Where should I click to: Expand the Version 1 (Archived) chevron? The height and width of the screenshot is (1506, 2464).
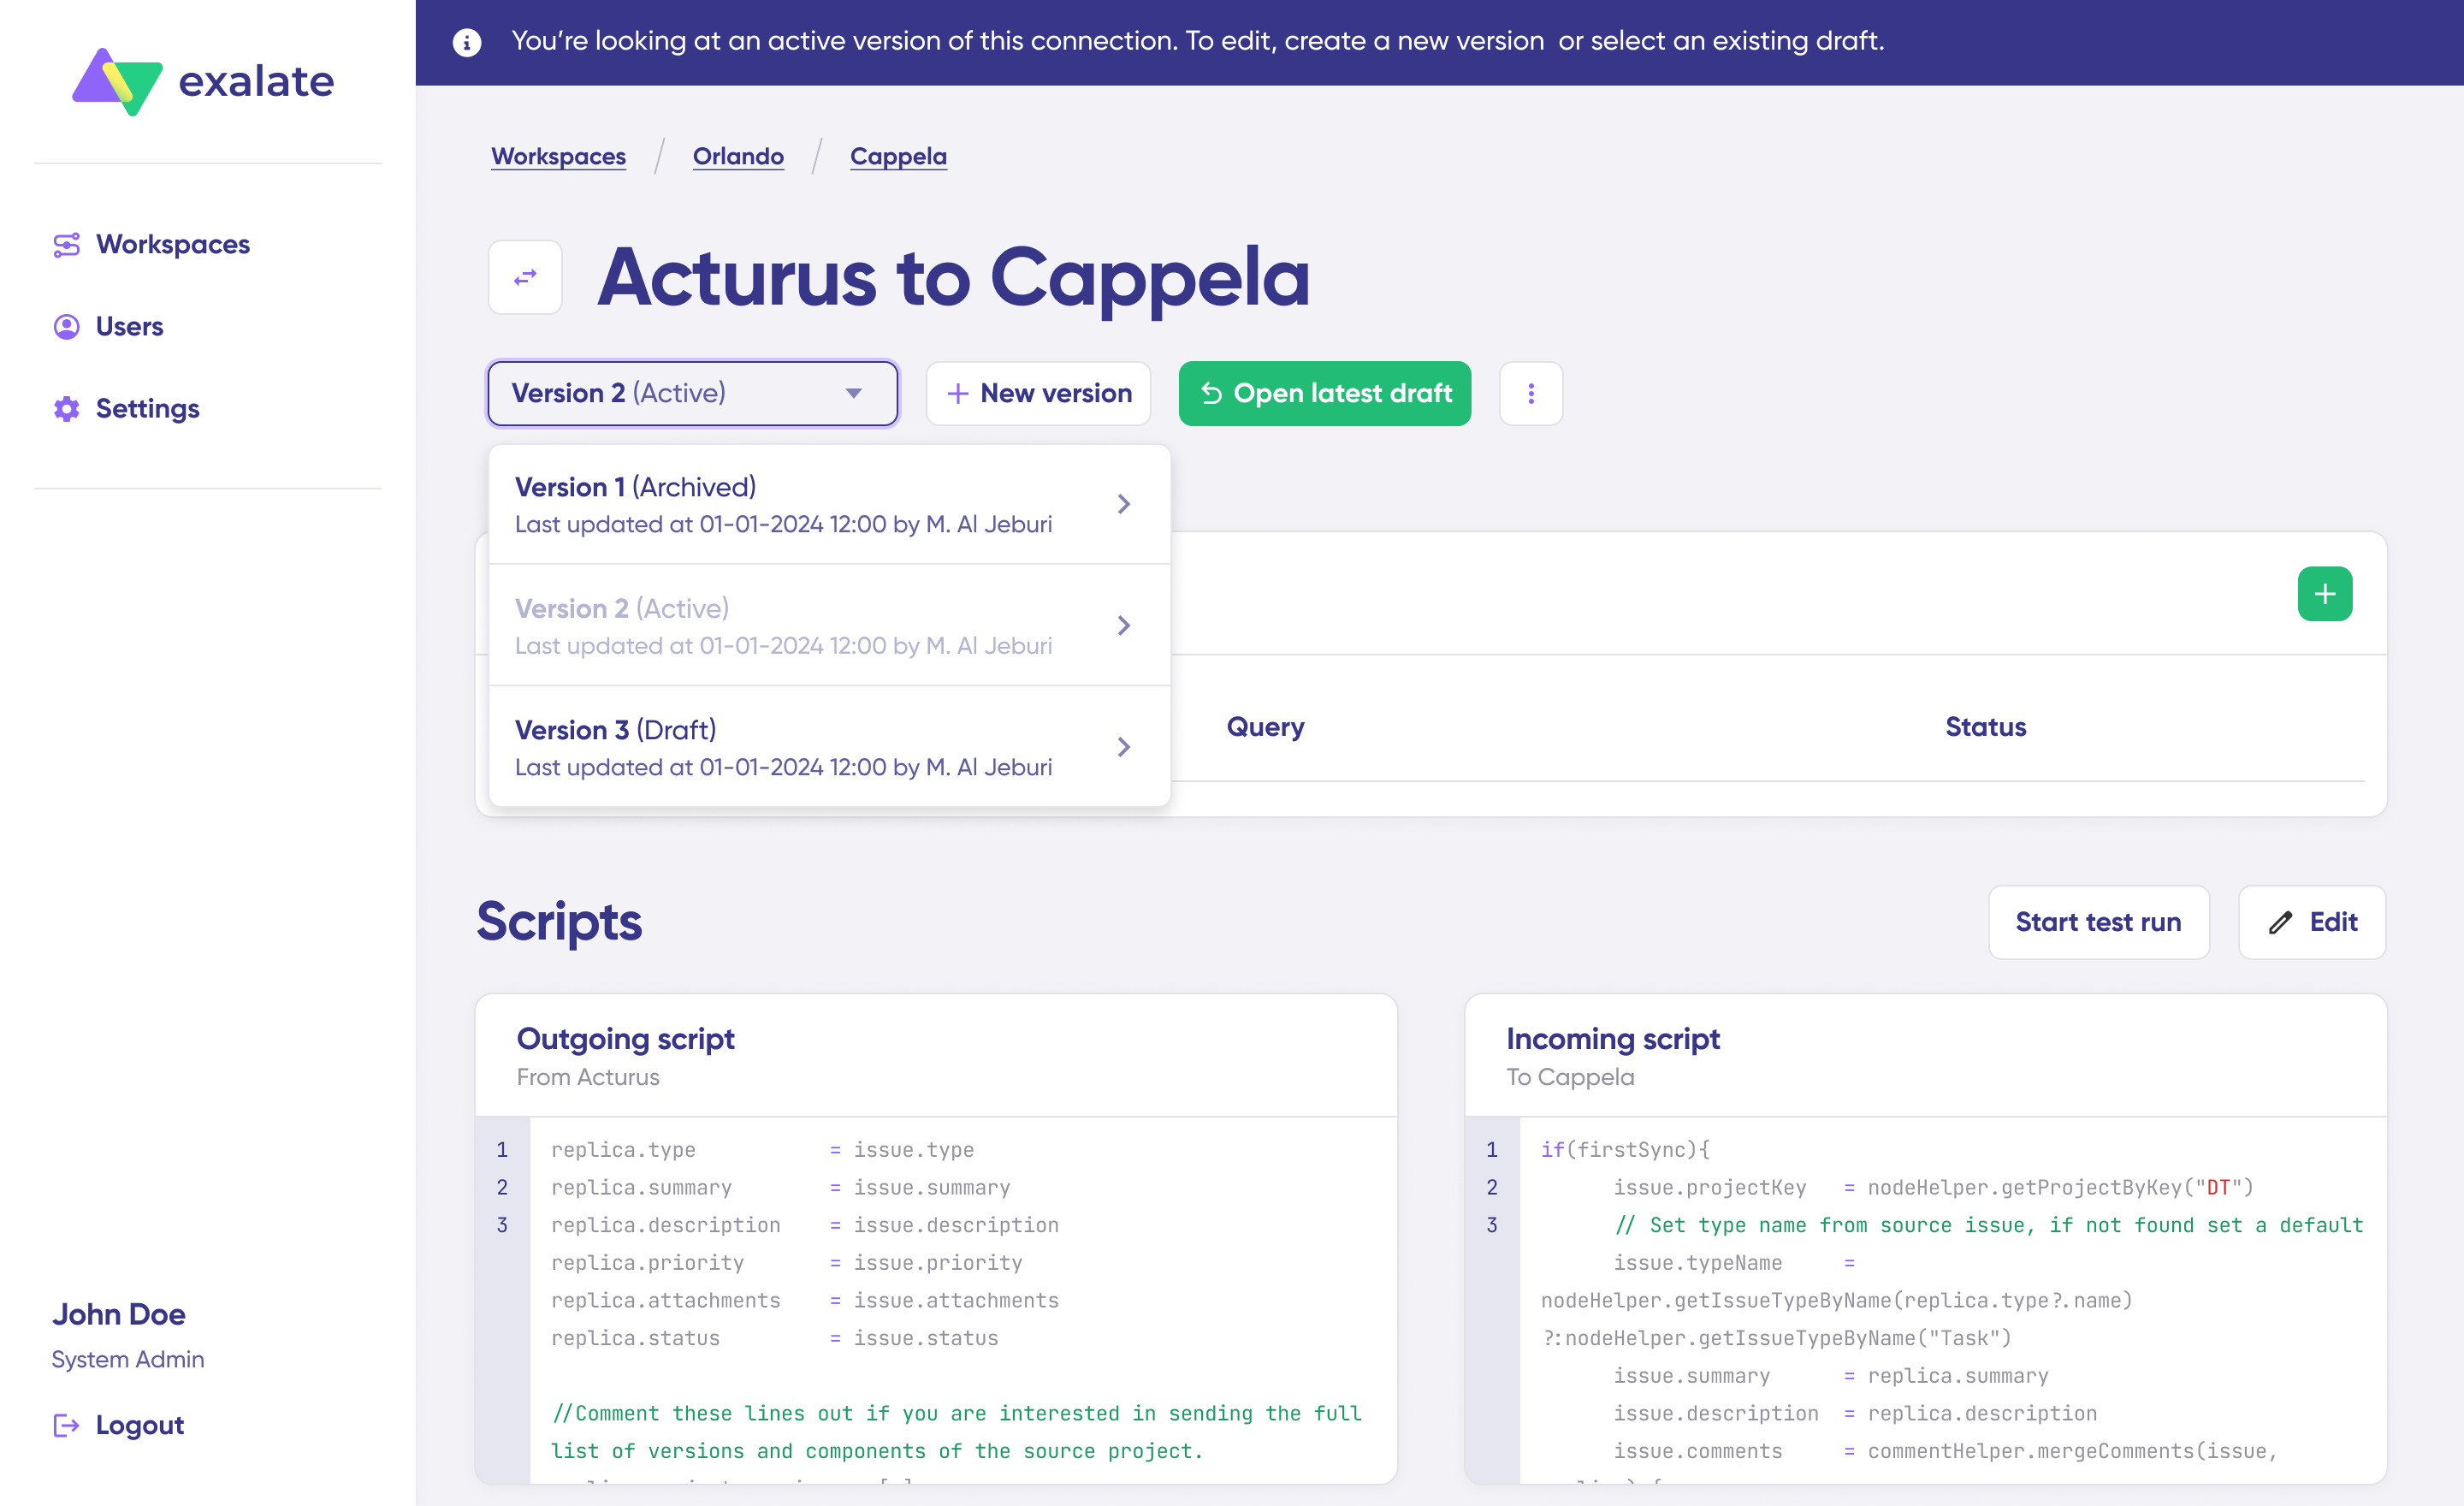[1123, 504]
